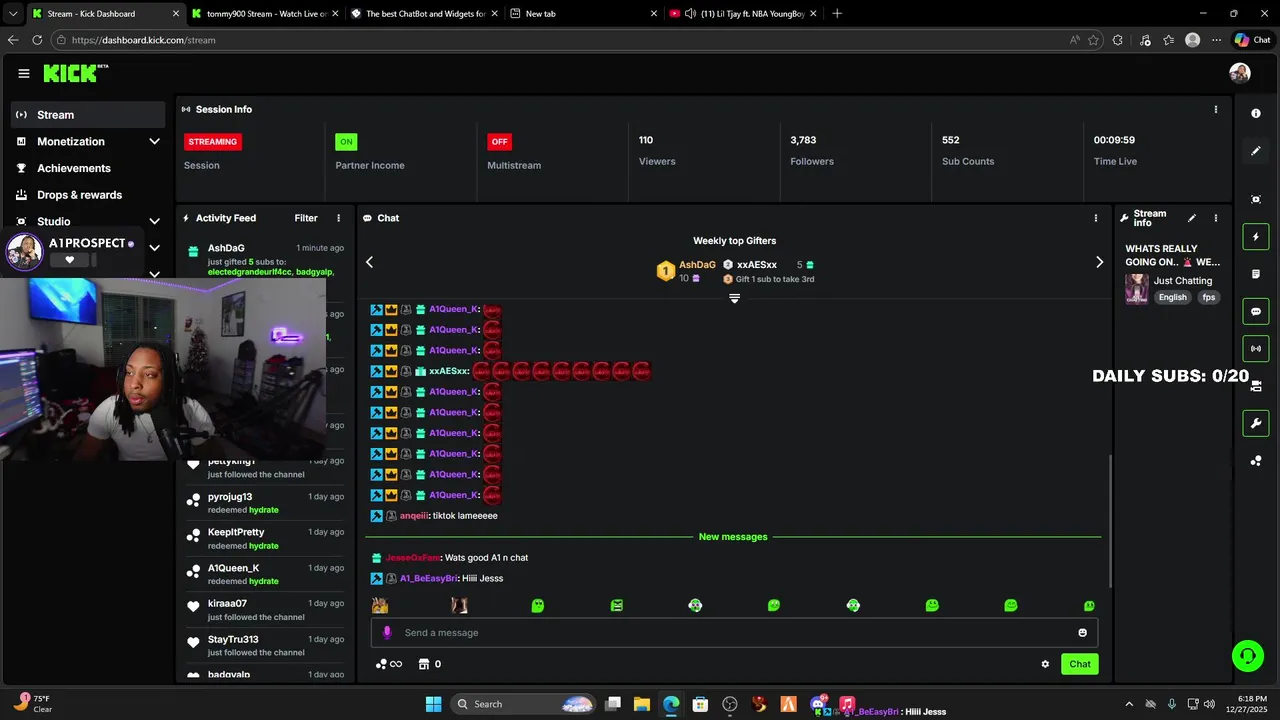The image size is (1280, 720).
Task: Go back in browser history
Action: [x=13, y=40]
